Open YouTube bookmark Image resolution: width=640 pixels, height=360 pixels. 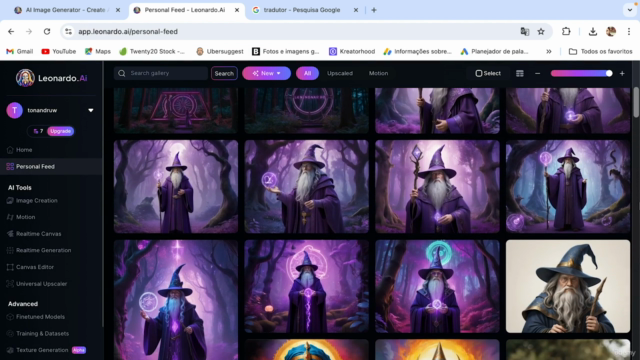tap(59, 51)
